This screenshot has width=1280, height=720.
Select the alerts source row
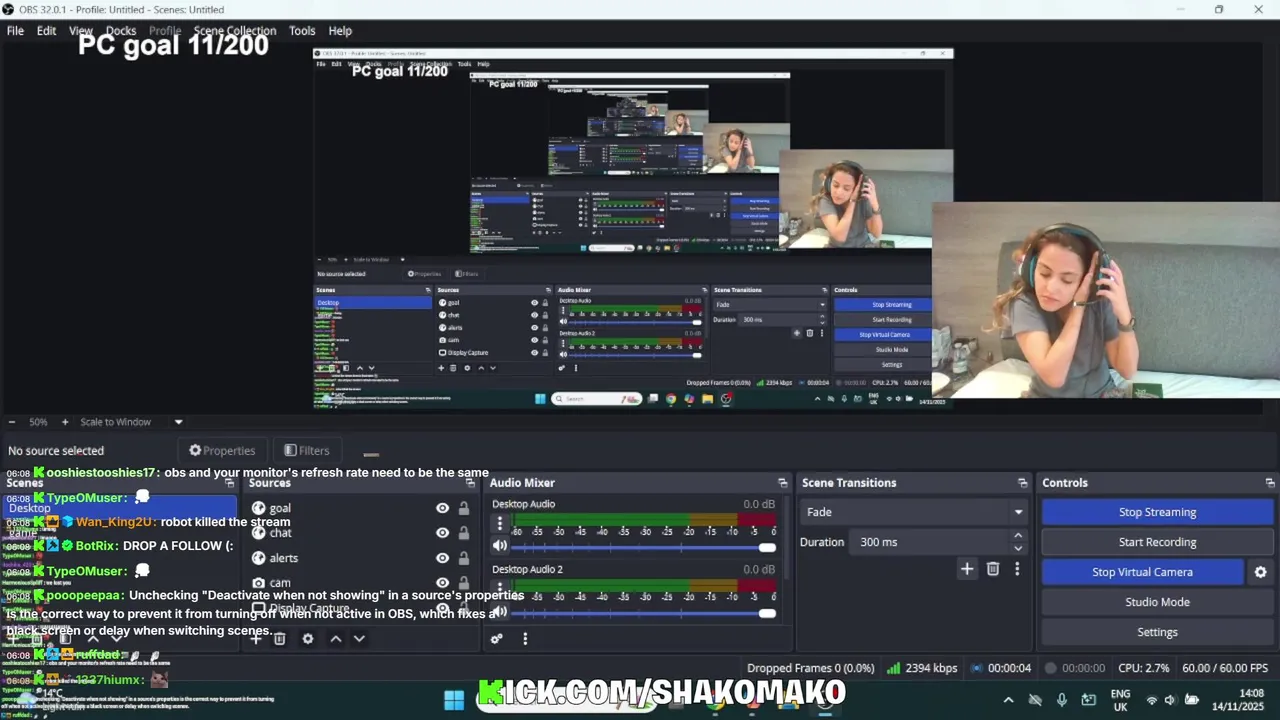tap(358, 558)
